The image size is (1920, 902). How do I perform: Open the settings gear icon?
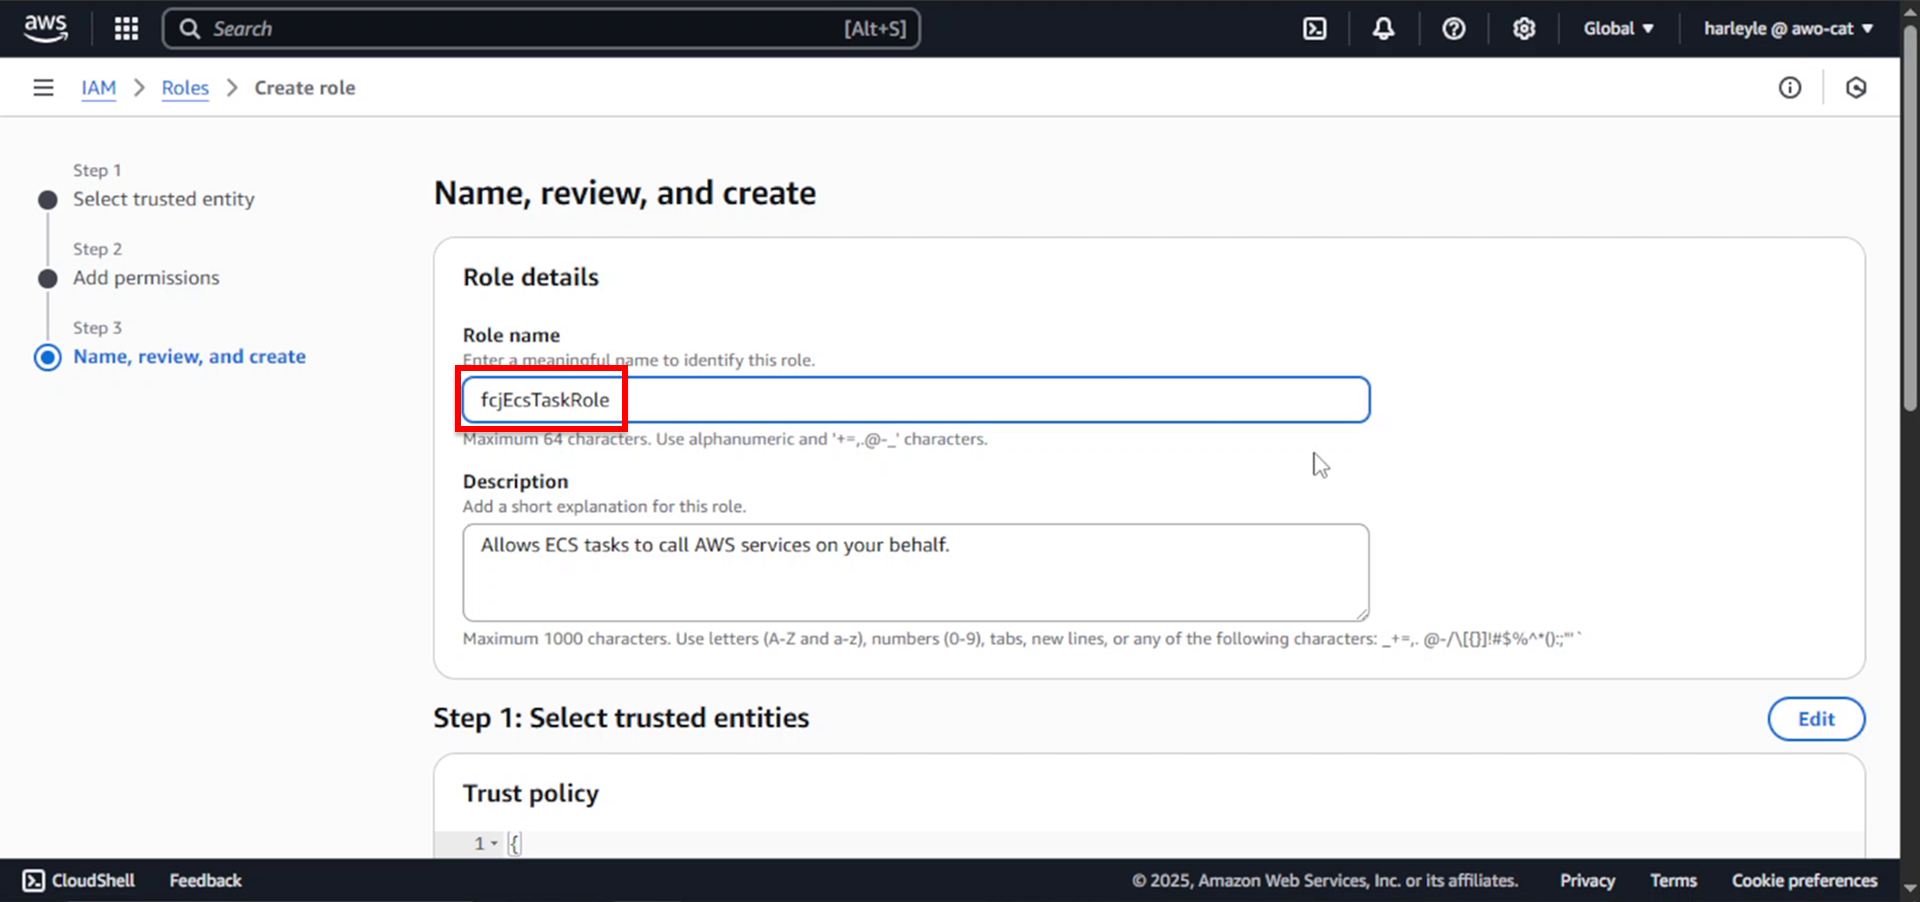[1523, 29]
